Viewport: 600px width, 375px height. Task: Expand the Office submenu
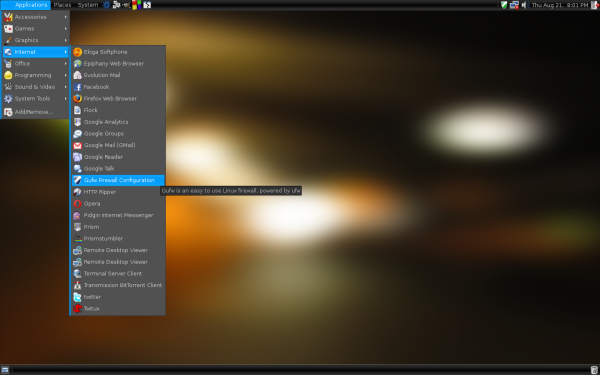pyautogui.click(x=36, y=64)
